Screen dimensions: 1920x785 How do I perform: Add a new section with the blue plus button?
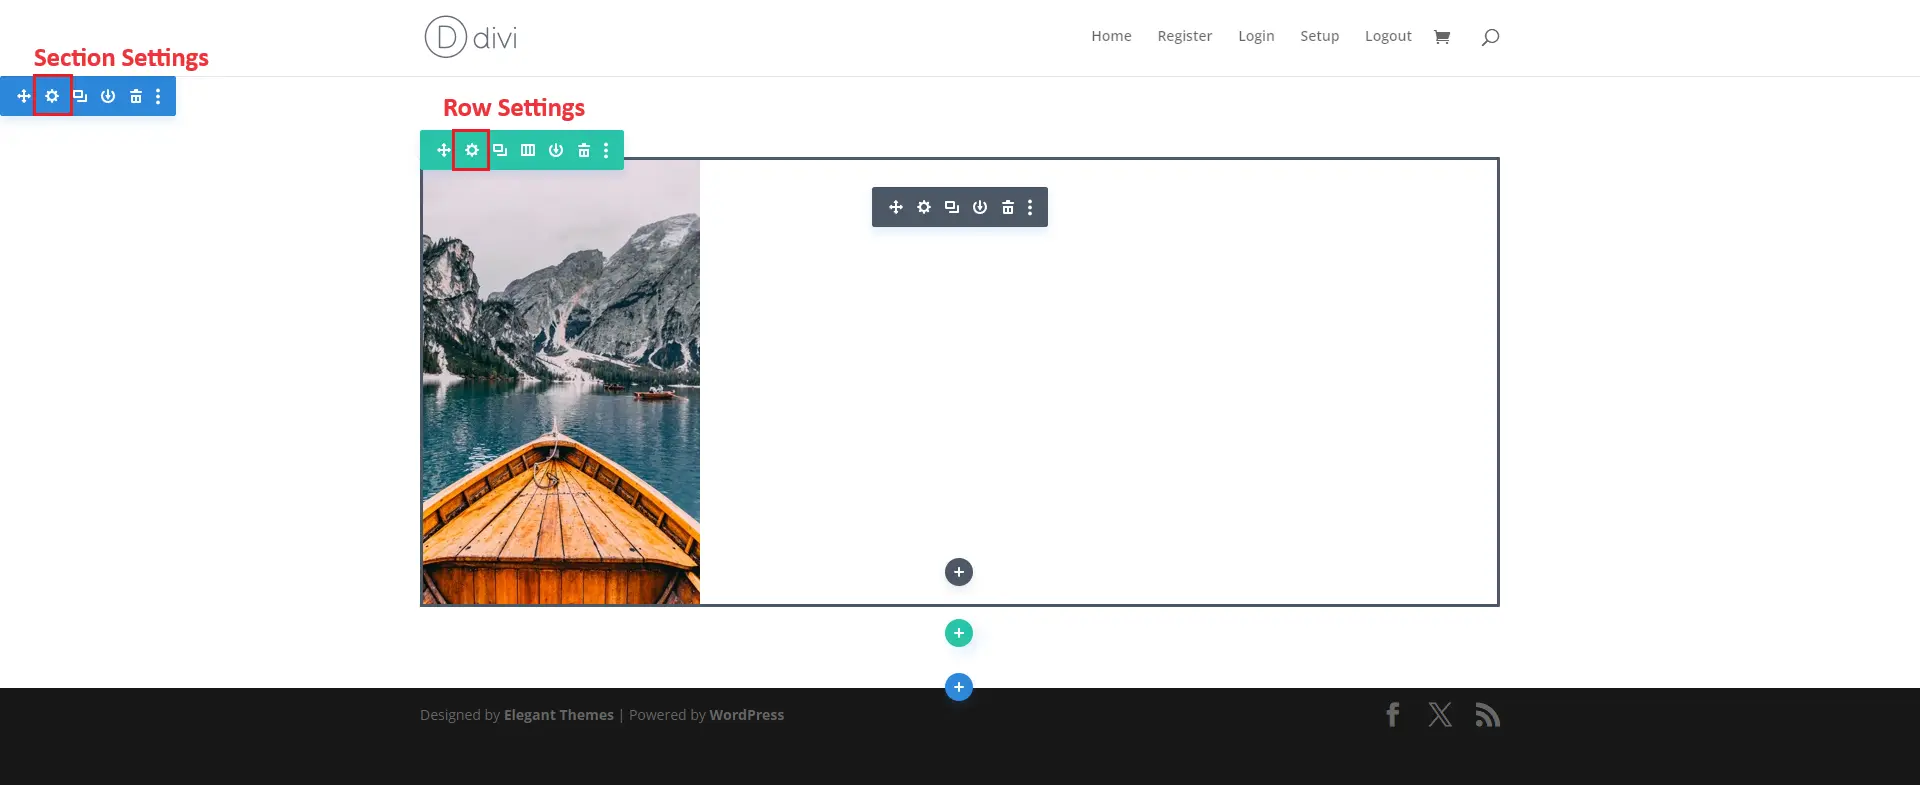click(x=959, y=687)
